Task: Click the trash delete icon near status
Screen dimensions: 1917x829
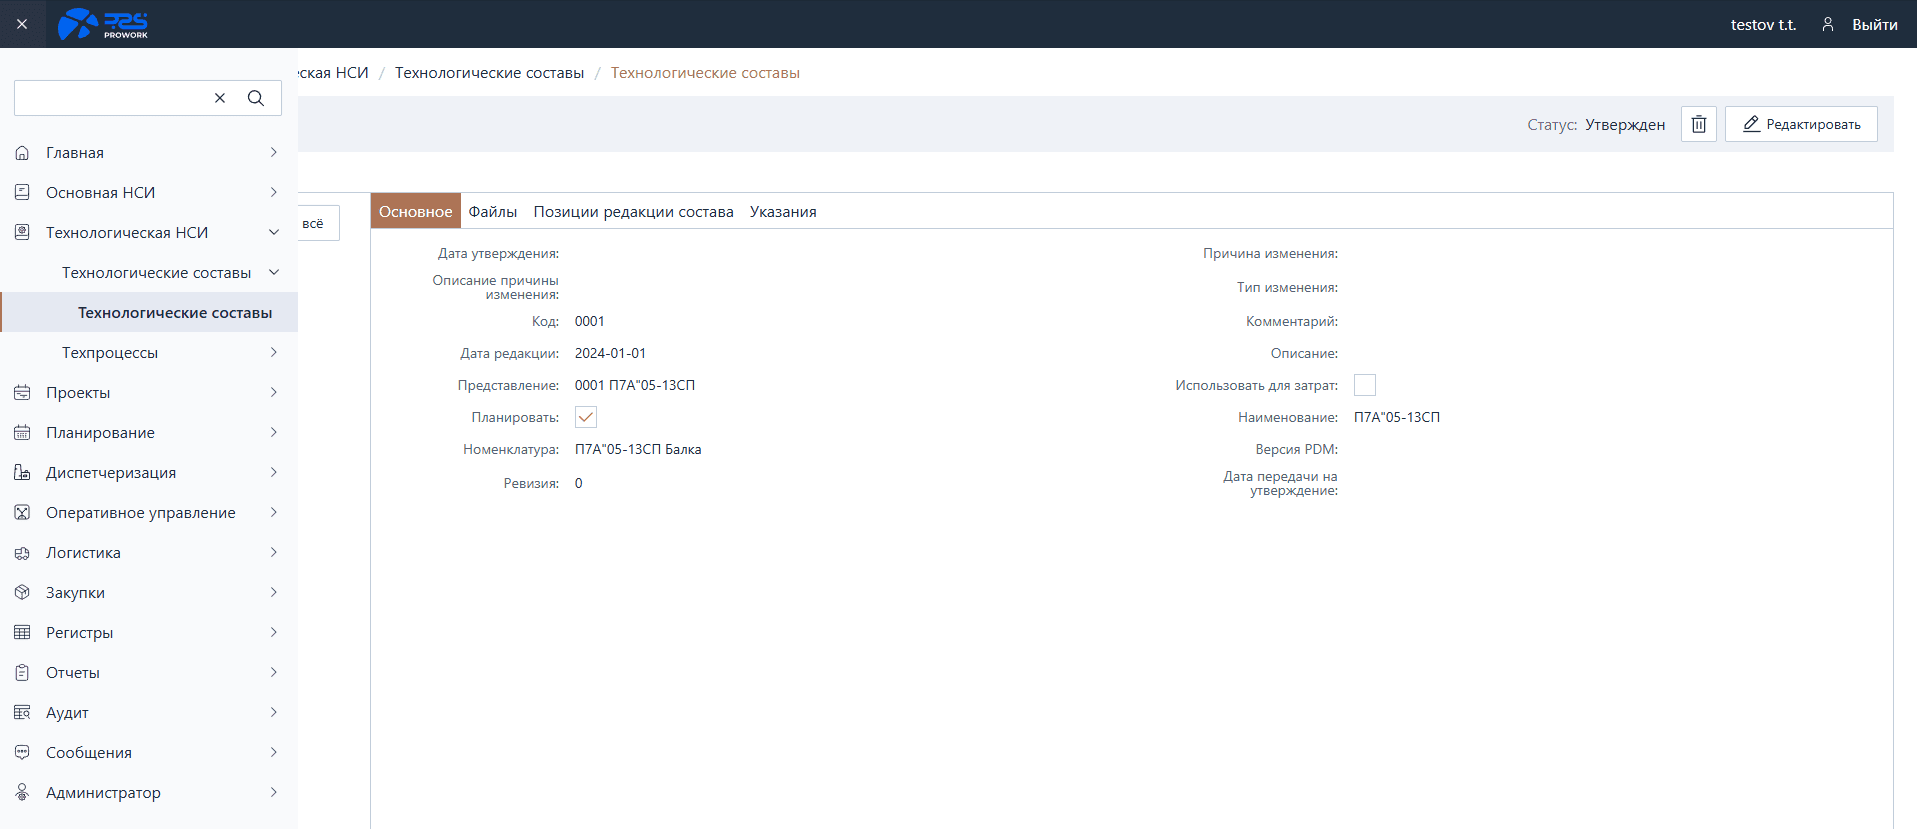Action: 1698,124
